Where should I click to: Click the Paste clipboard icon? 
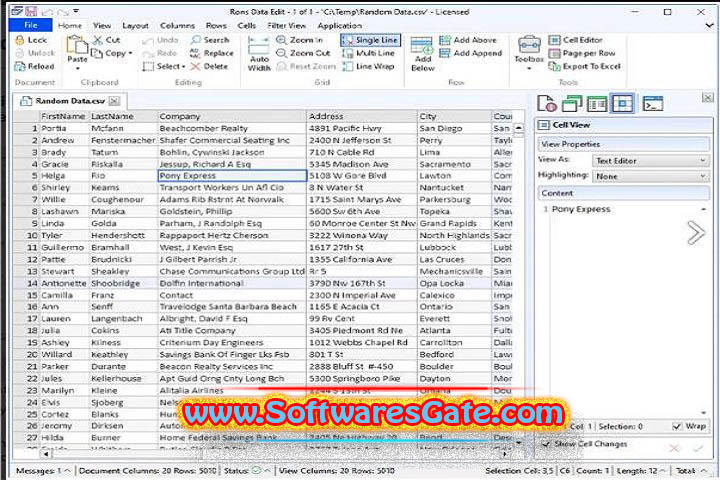(x=77, y=45)
